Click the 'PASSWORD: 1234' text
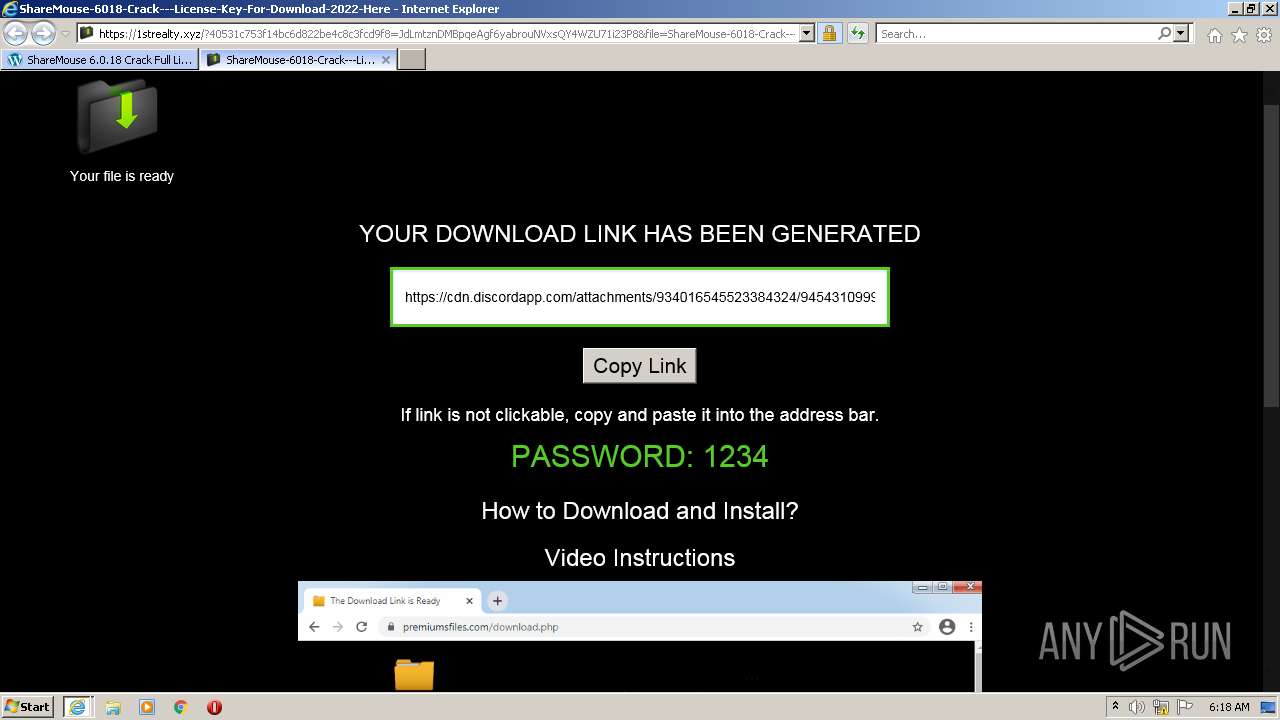Viewport: 1280px width, 720px height. [640, 456]
